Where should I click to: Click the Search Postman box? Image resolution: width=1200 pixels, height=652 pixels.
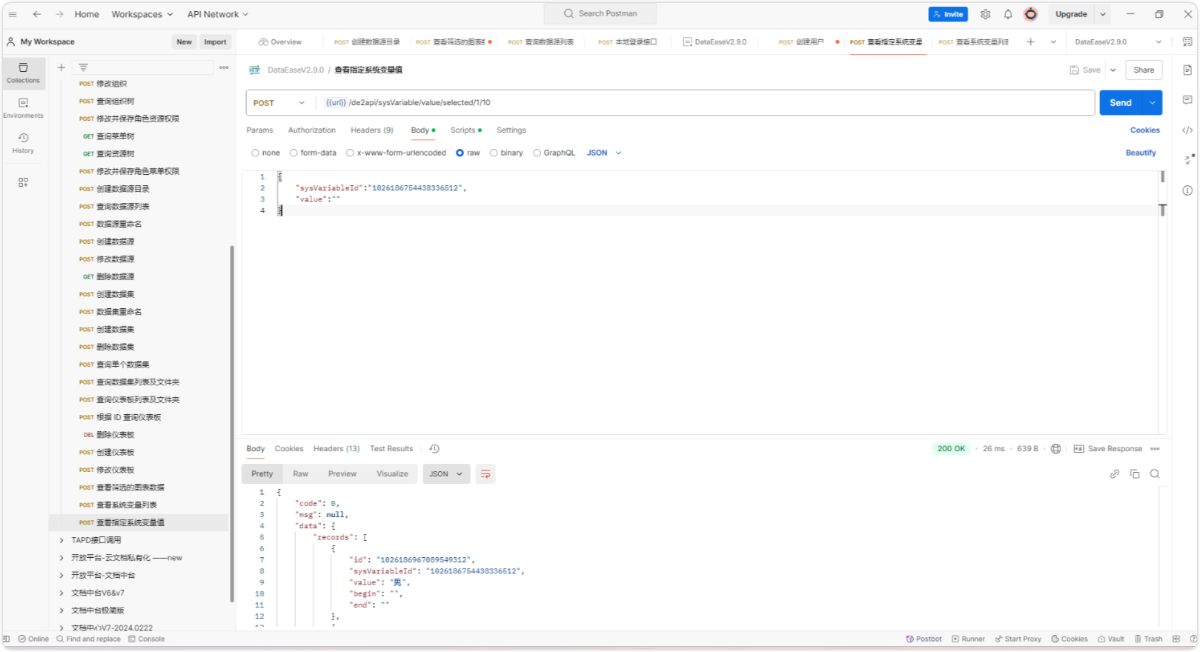click(x=600, y=14)
